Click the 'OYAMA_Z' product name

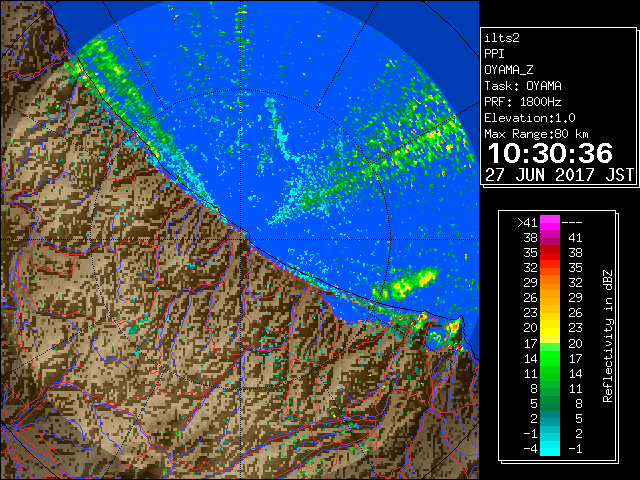click(509, 70)
